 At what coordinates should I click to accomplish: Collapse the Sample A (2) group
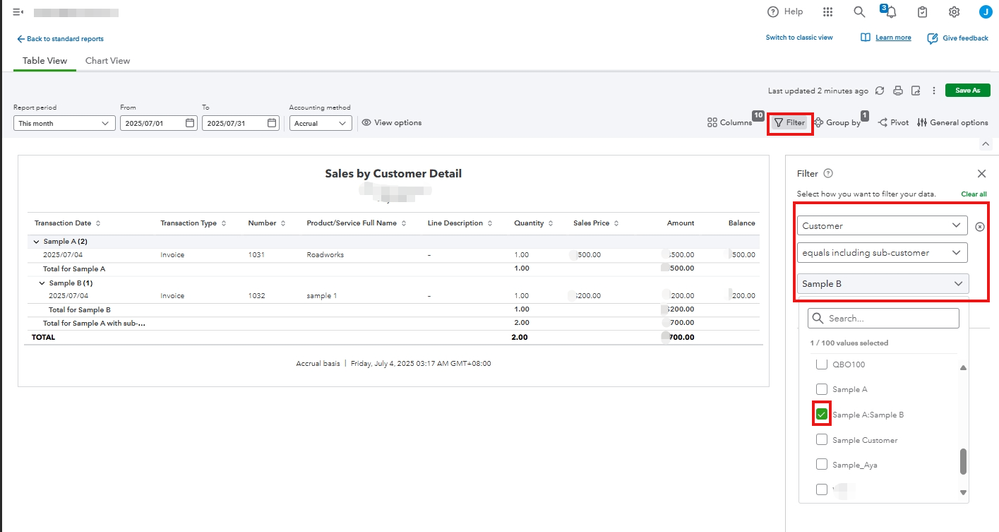click(37, 242)
